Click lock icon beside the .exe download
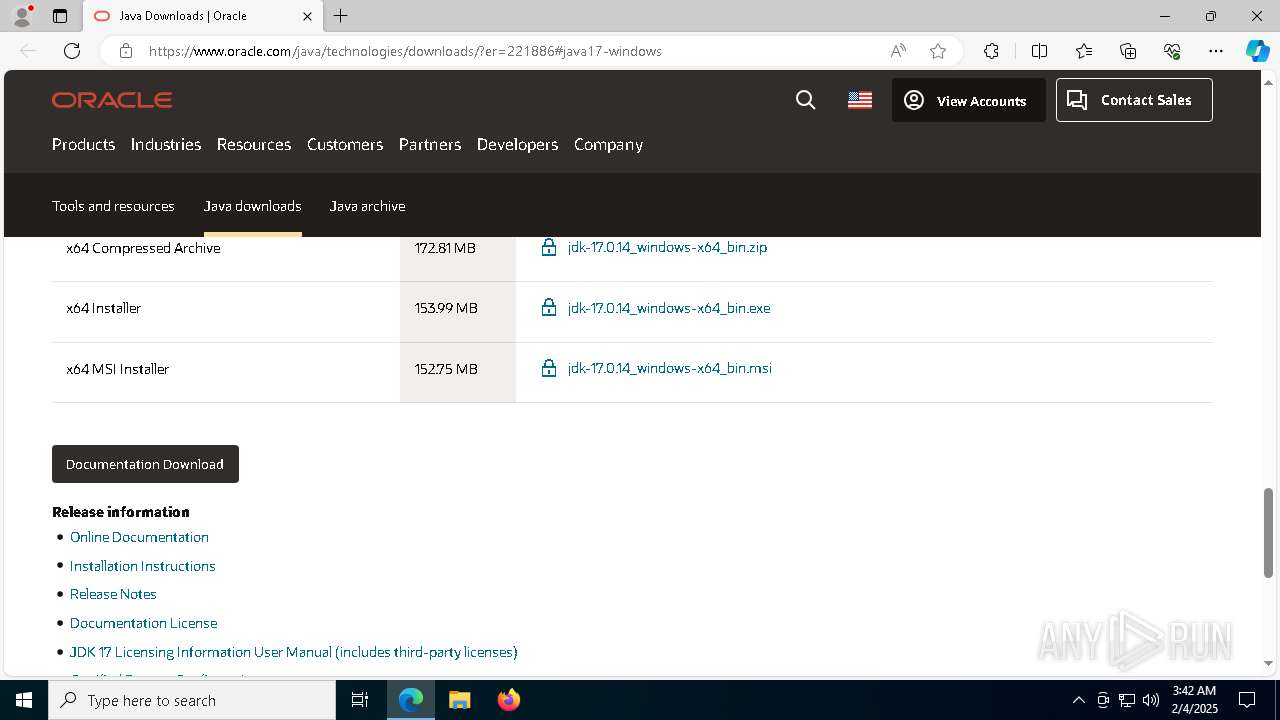 pos(549,308)
